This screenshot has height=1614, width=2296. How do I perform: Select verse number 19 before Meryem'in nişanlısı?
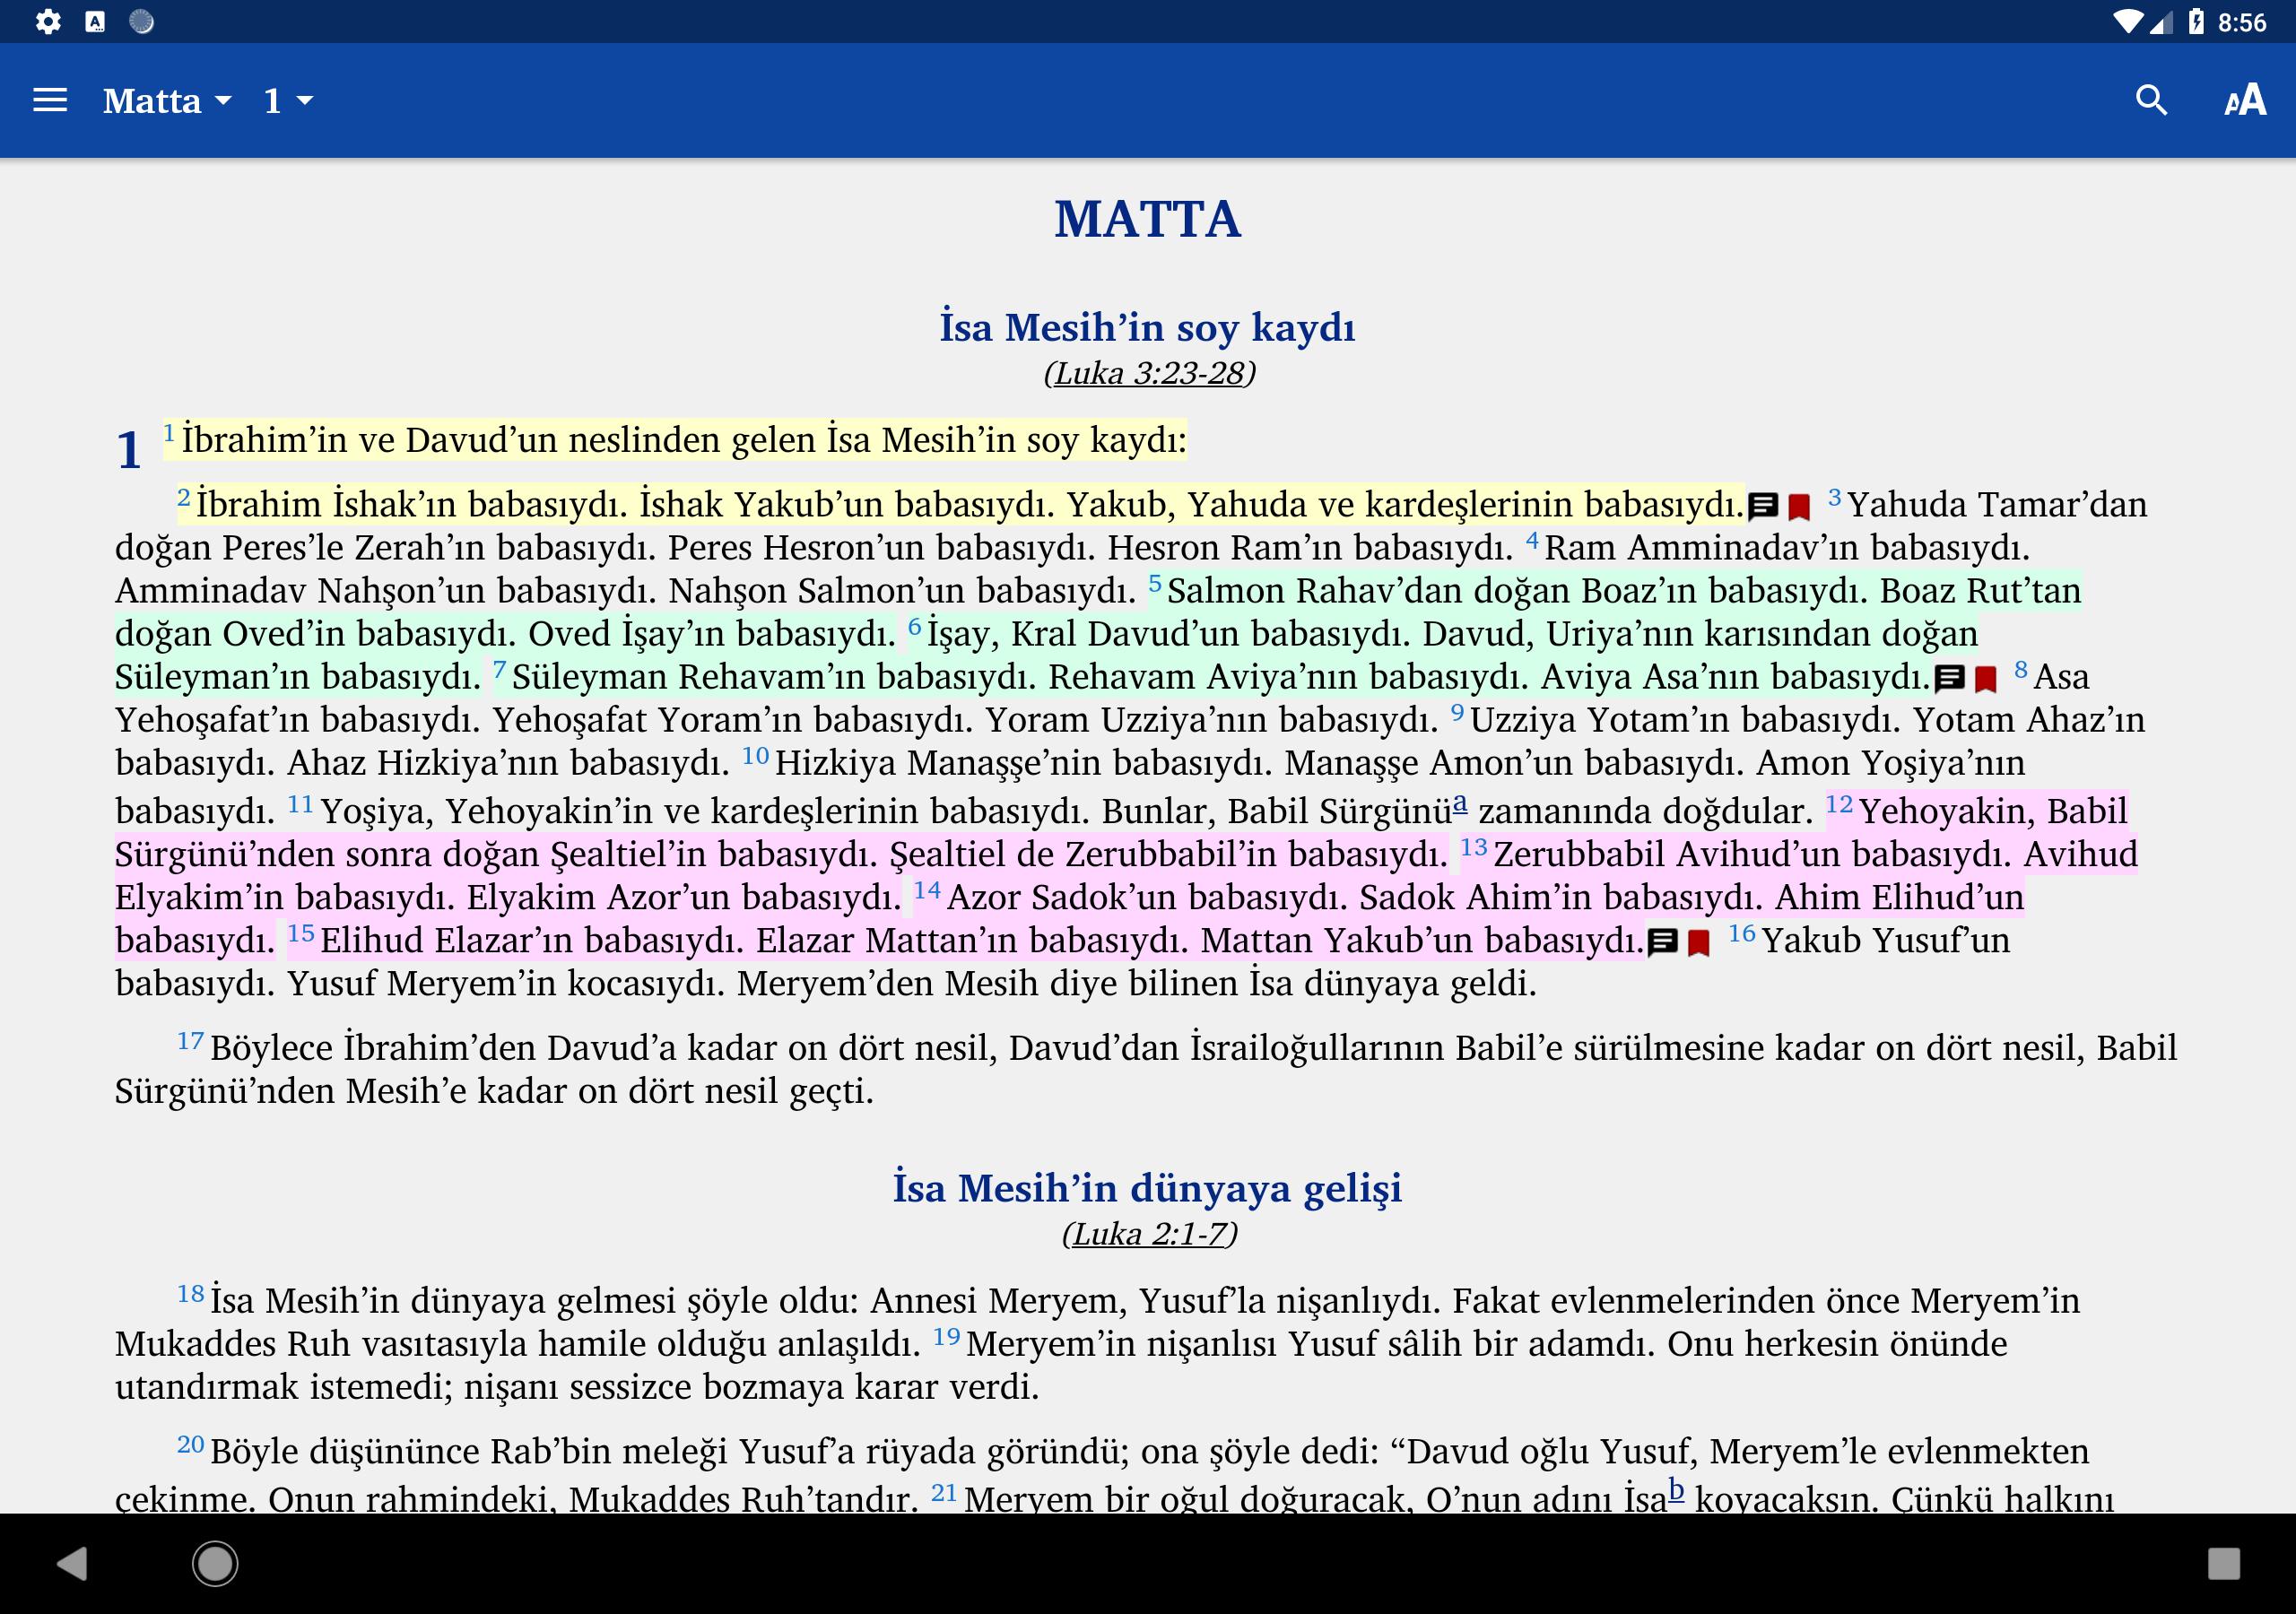click(x=946, y=1336)
